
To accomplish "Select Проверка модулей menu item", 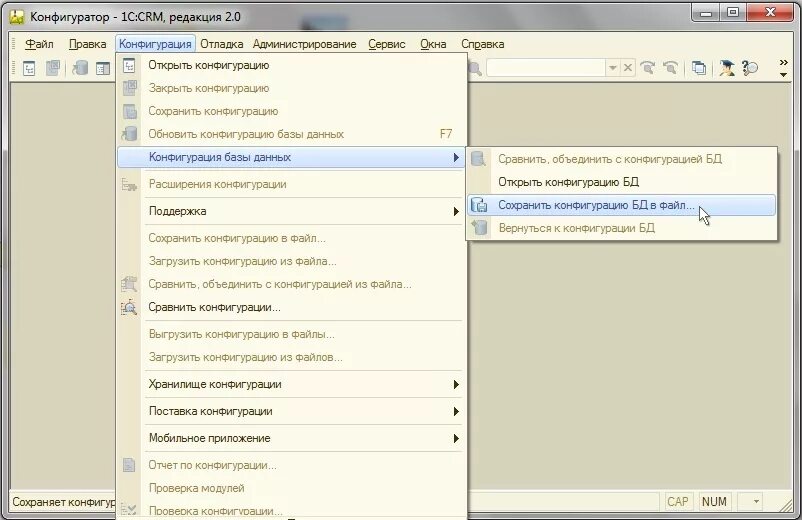I will click(x=292, y=488).
